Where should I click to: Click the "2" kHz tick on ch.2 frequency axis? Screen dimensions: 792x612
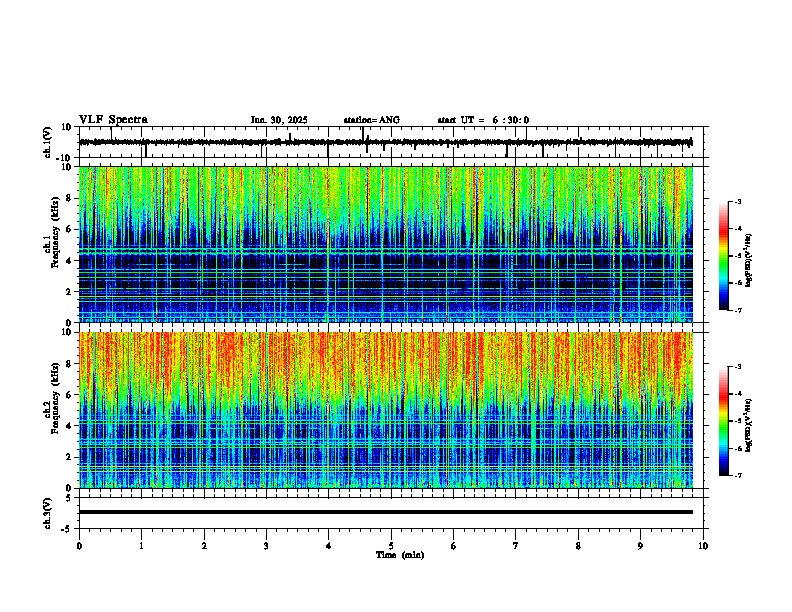click(x=69, y=457)
